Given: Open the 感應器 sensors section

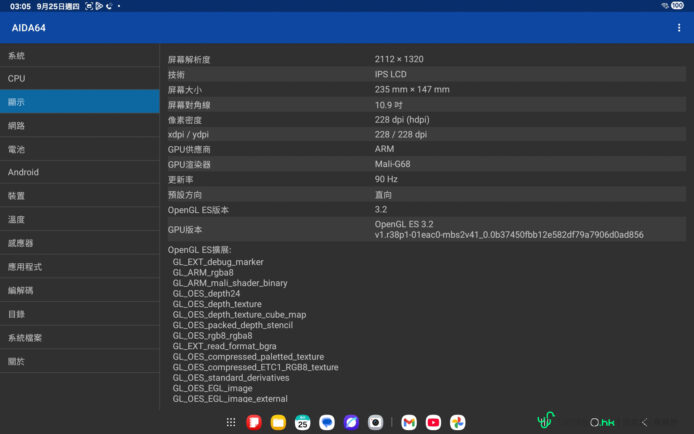Looking at the screenshot, I should point(80,243).
